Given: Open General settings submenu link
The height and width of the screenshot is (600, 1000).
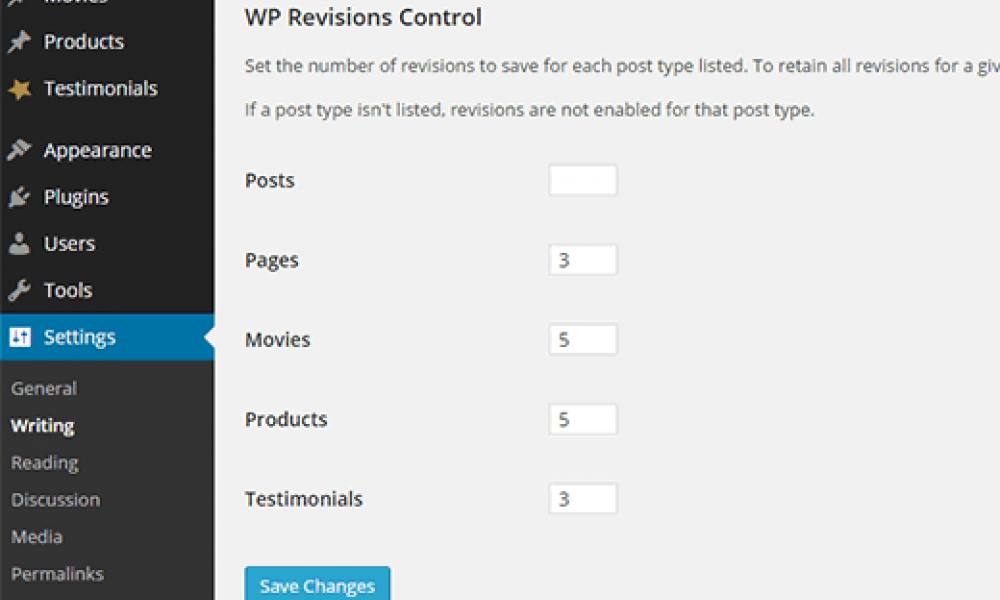Looking at the screenshot, I should coord(44,389).
